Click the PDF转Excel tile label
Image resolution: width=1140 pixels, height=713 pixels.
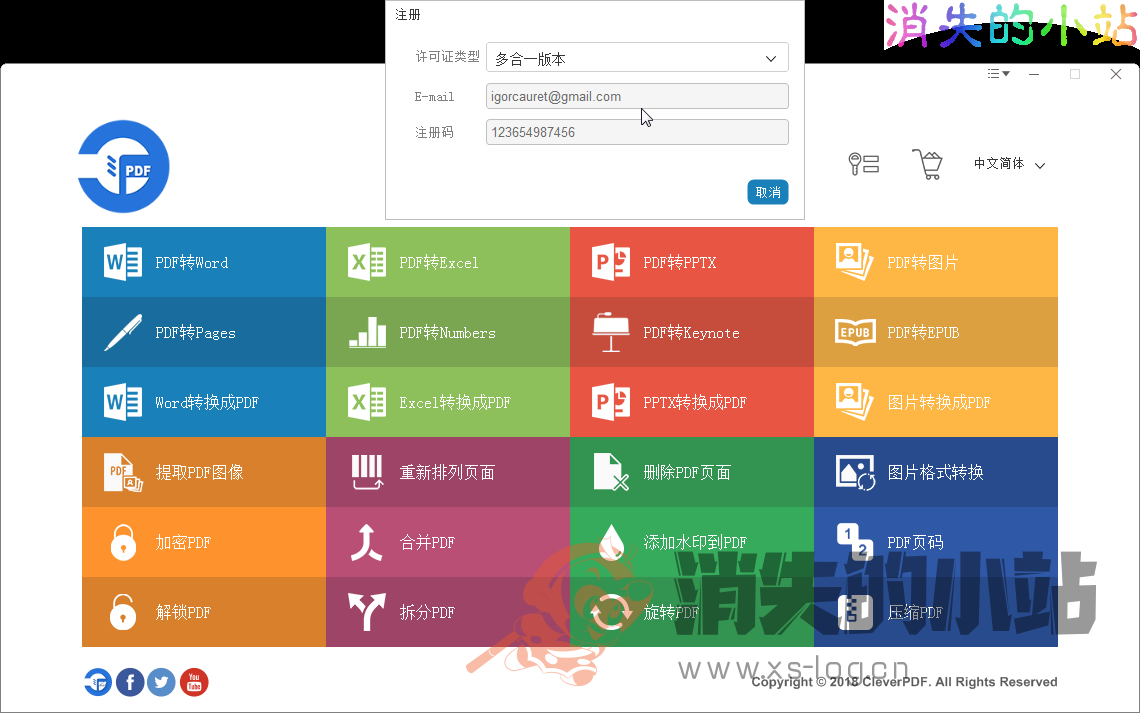point(439,262)
